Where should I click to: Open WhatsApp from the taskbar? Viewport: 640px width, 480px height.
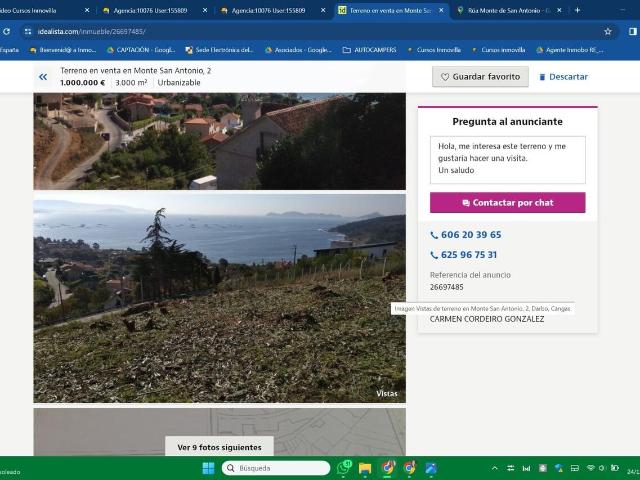[x=344, y=468]
